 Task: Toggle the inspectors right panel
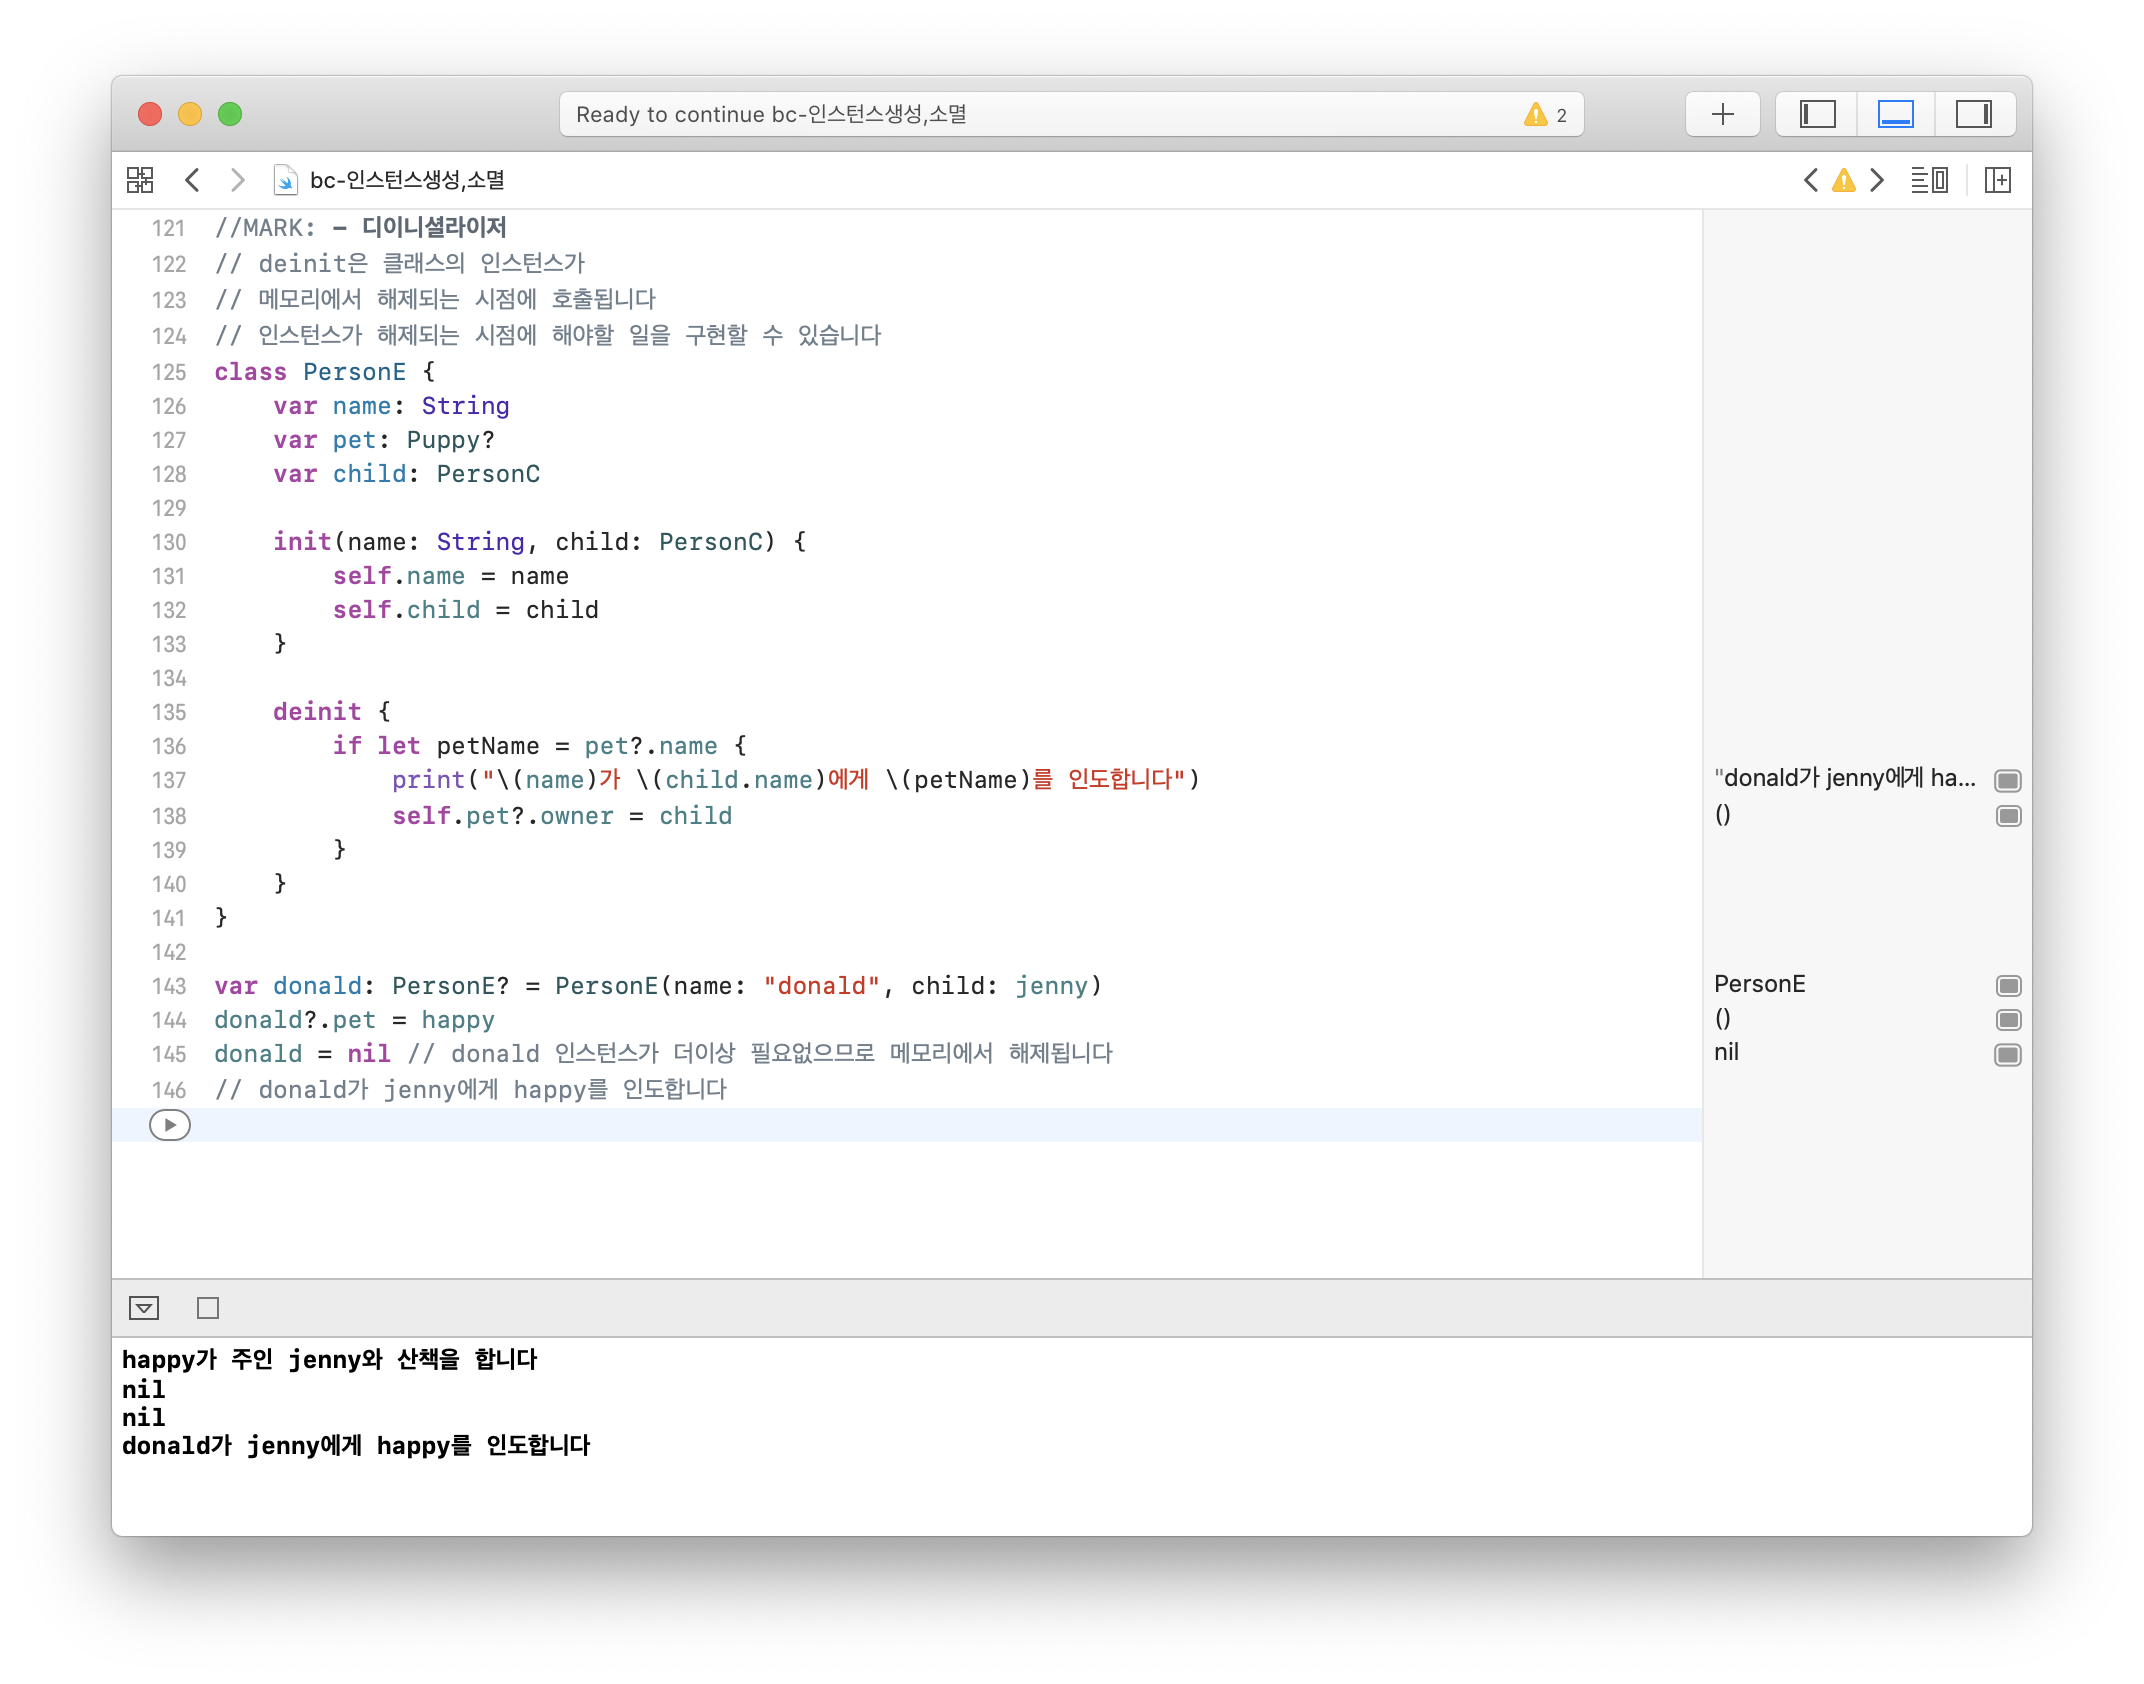1973,114
